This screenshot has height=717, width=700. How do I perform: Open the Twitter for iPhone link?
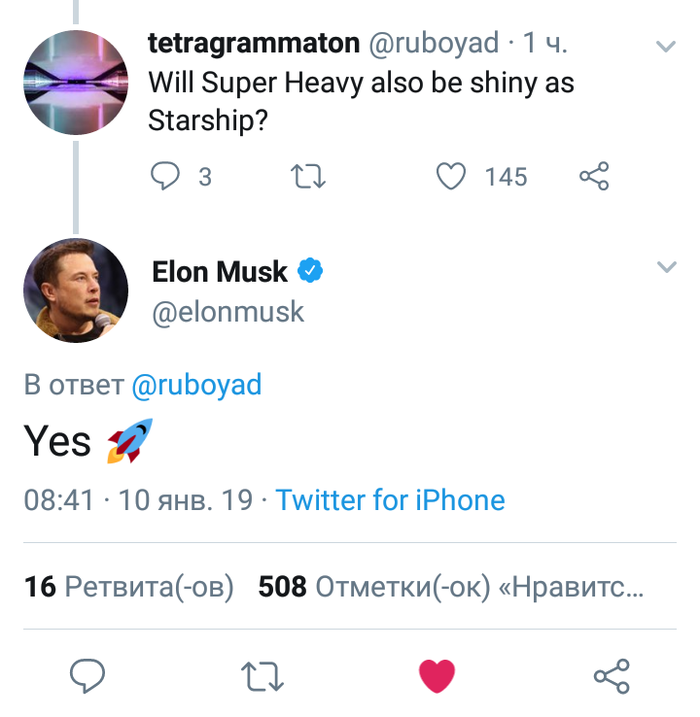(x=390, y=500)
